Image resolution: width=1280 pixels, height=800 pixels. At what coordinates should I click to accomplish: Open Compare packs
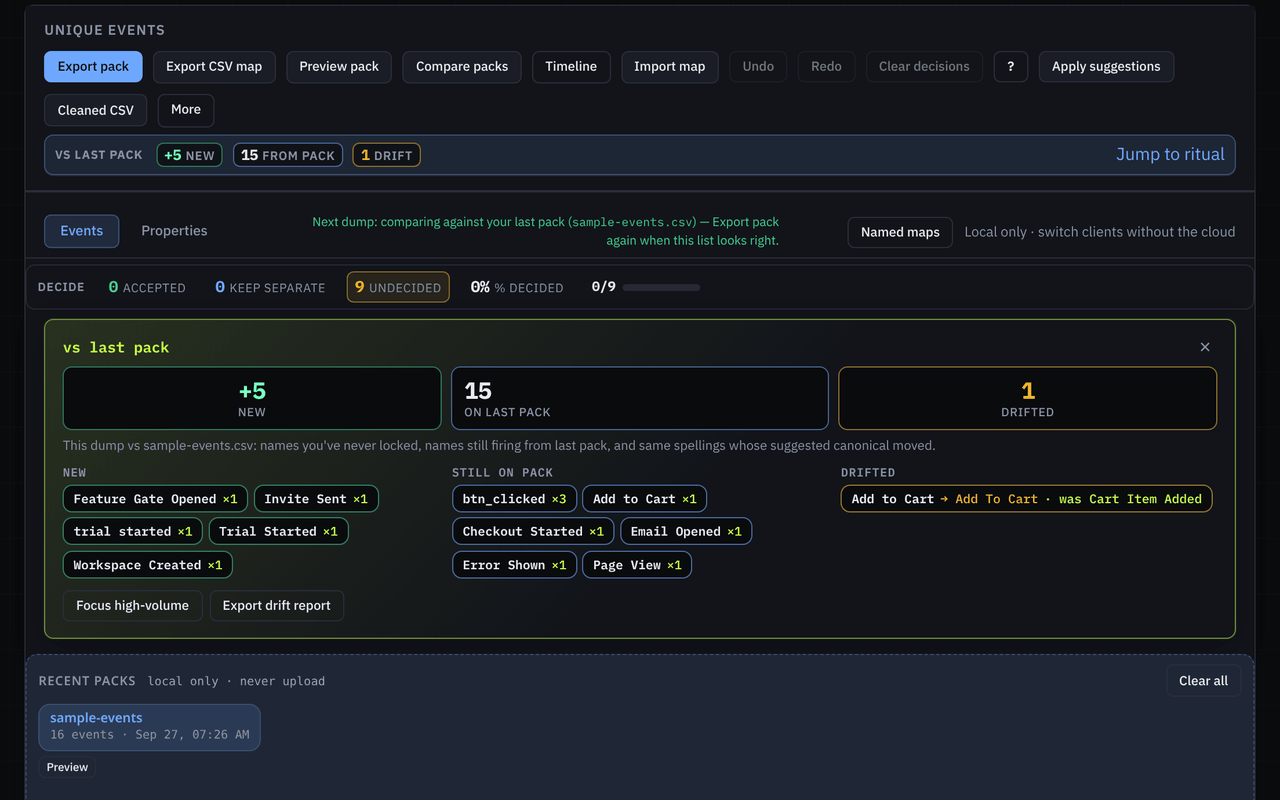[x=462, y=67]
